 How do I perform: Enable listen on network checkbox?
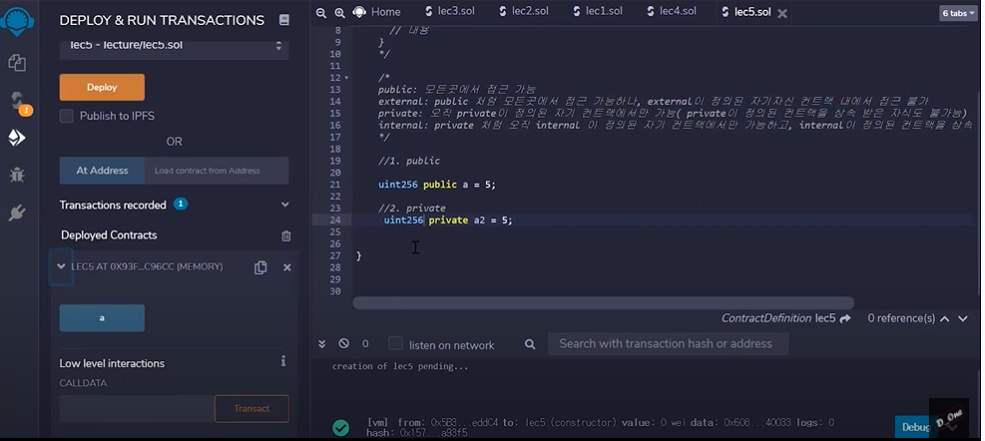pyautogui.click(x=395, y=344)
